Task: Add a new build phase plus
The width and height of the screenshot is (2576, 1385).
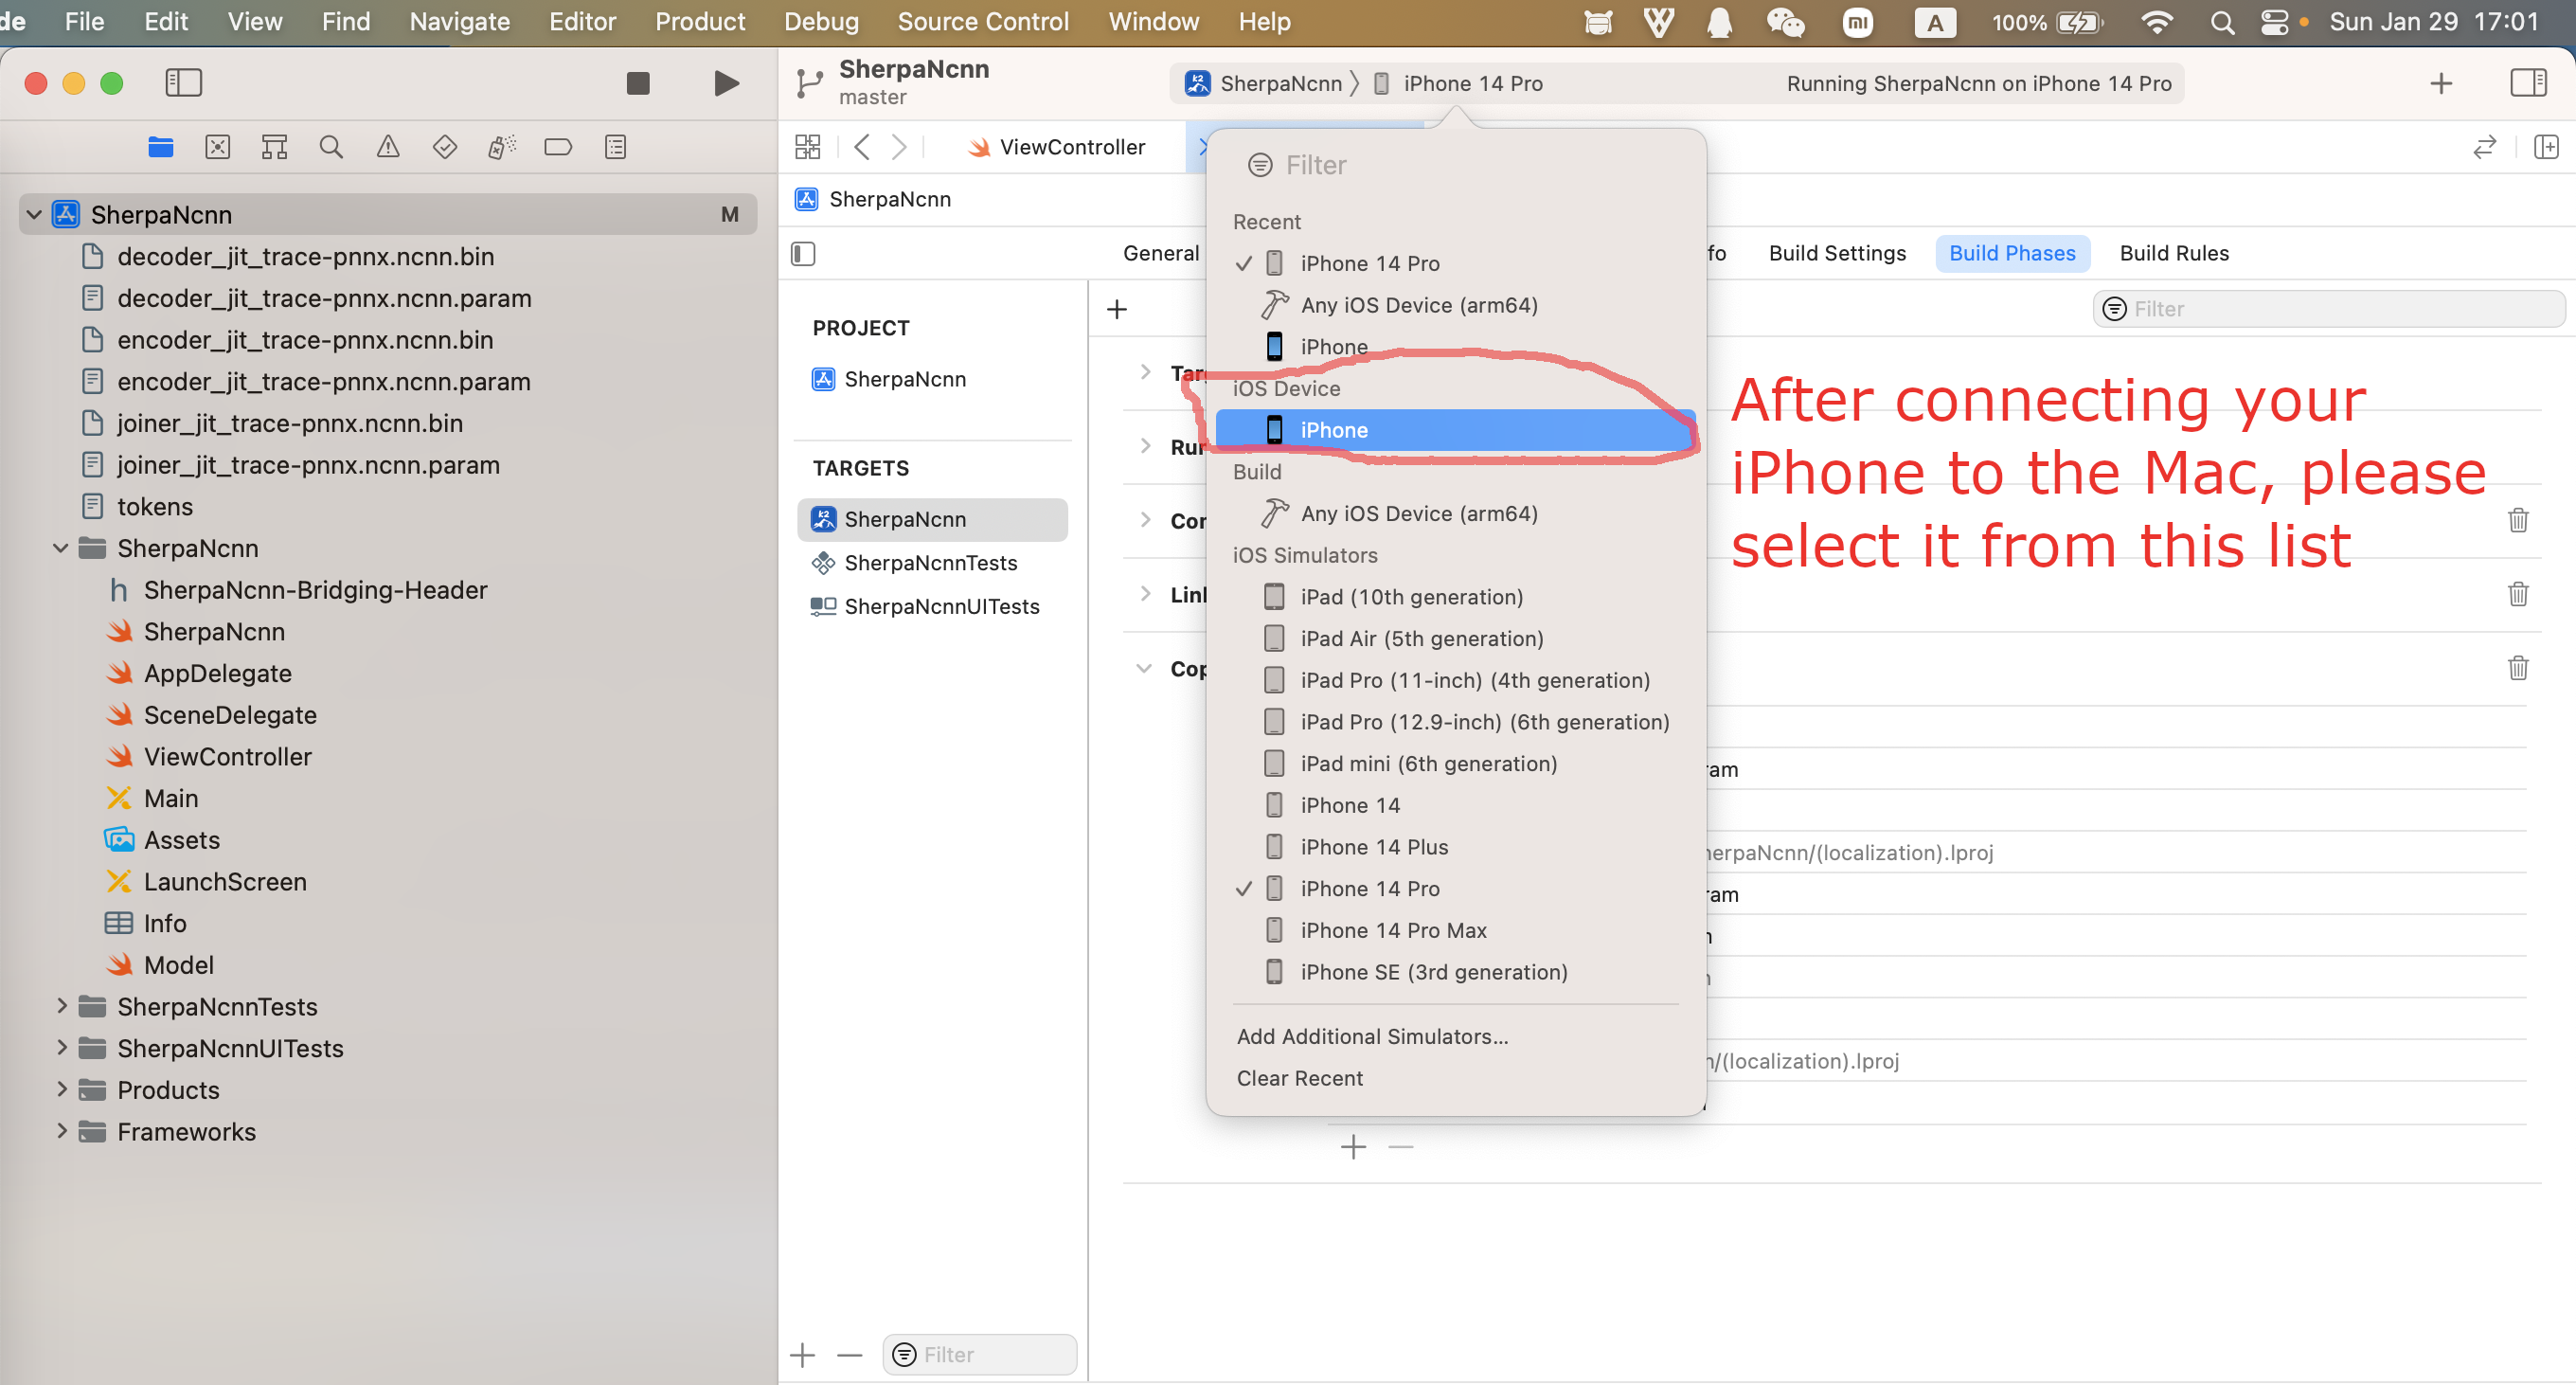Action: point(1117,309)
